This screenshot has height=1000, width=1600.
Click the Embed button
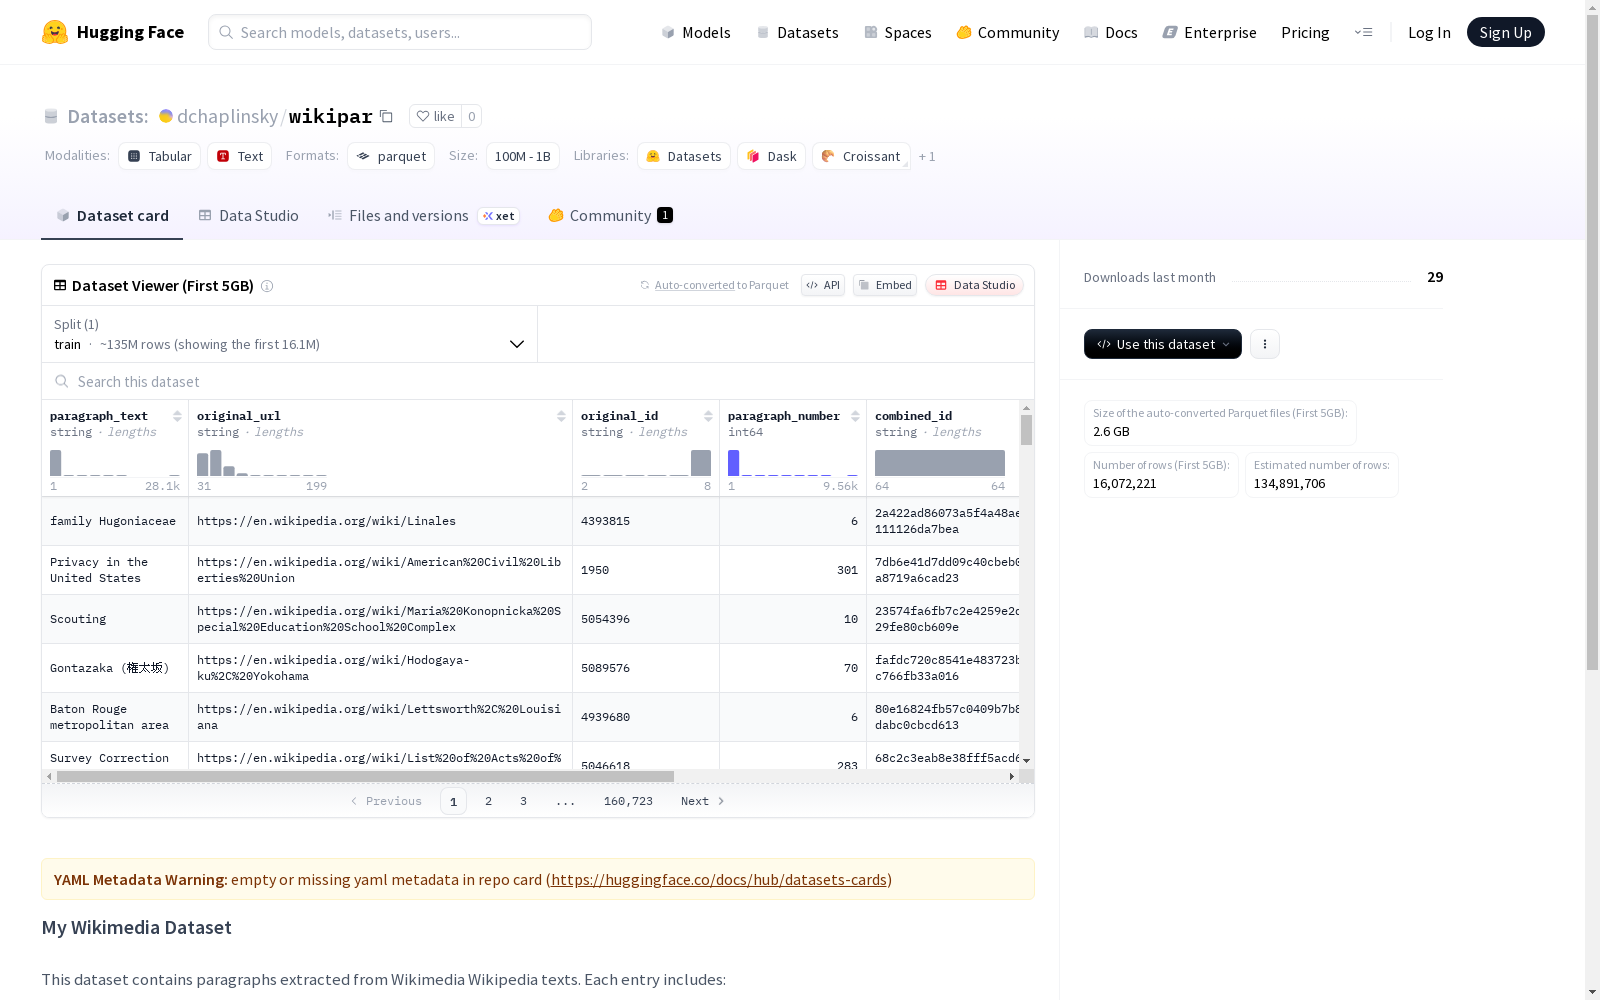(x=885, y=285)
